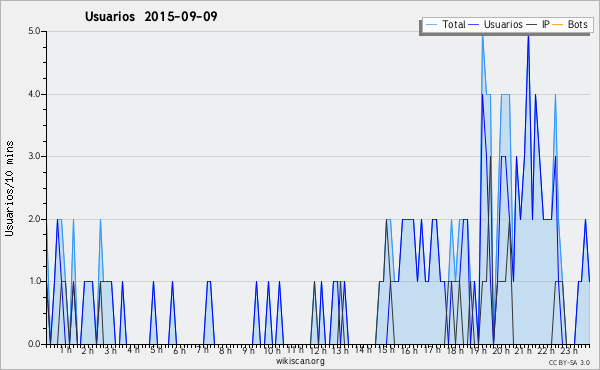This screenshot has width=600, height=370.
Task: Click the '10 h' x-axis label
Action: (272, 350)
